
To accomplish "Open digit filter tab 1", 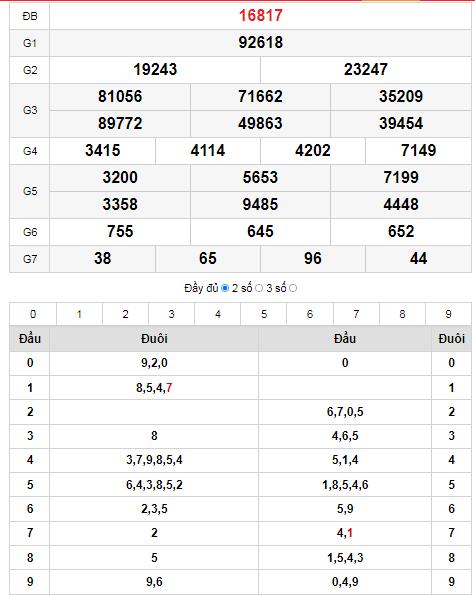I will click(79, 314).
